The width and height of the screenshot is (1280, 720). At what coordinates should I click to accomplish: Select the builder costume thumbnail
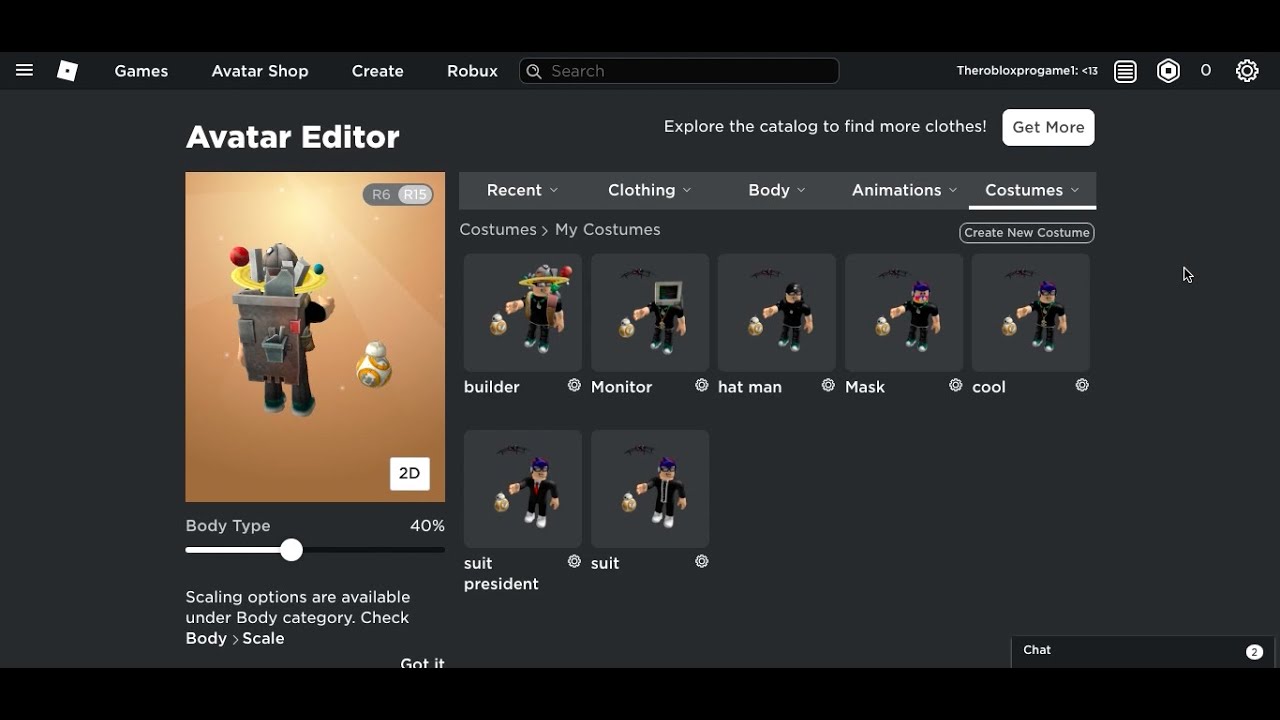click(x=523, y=312)
